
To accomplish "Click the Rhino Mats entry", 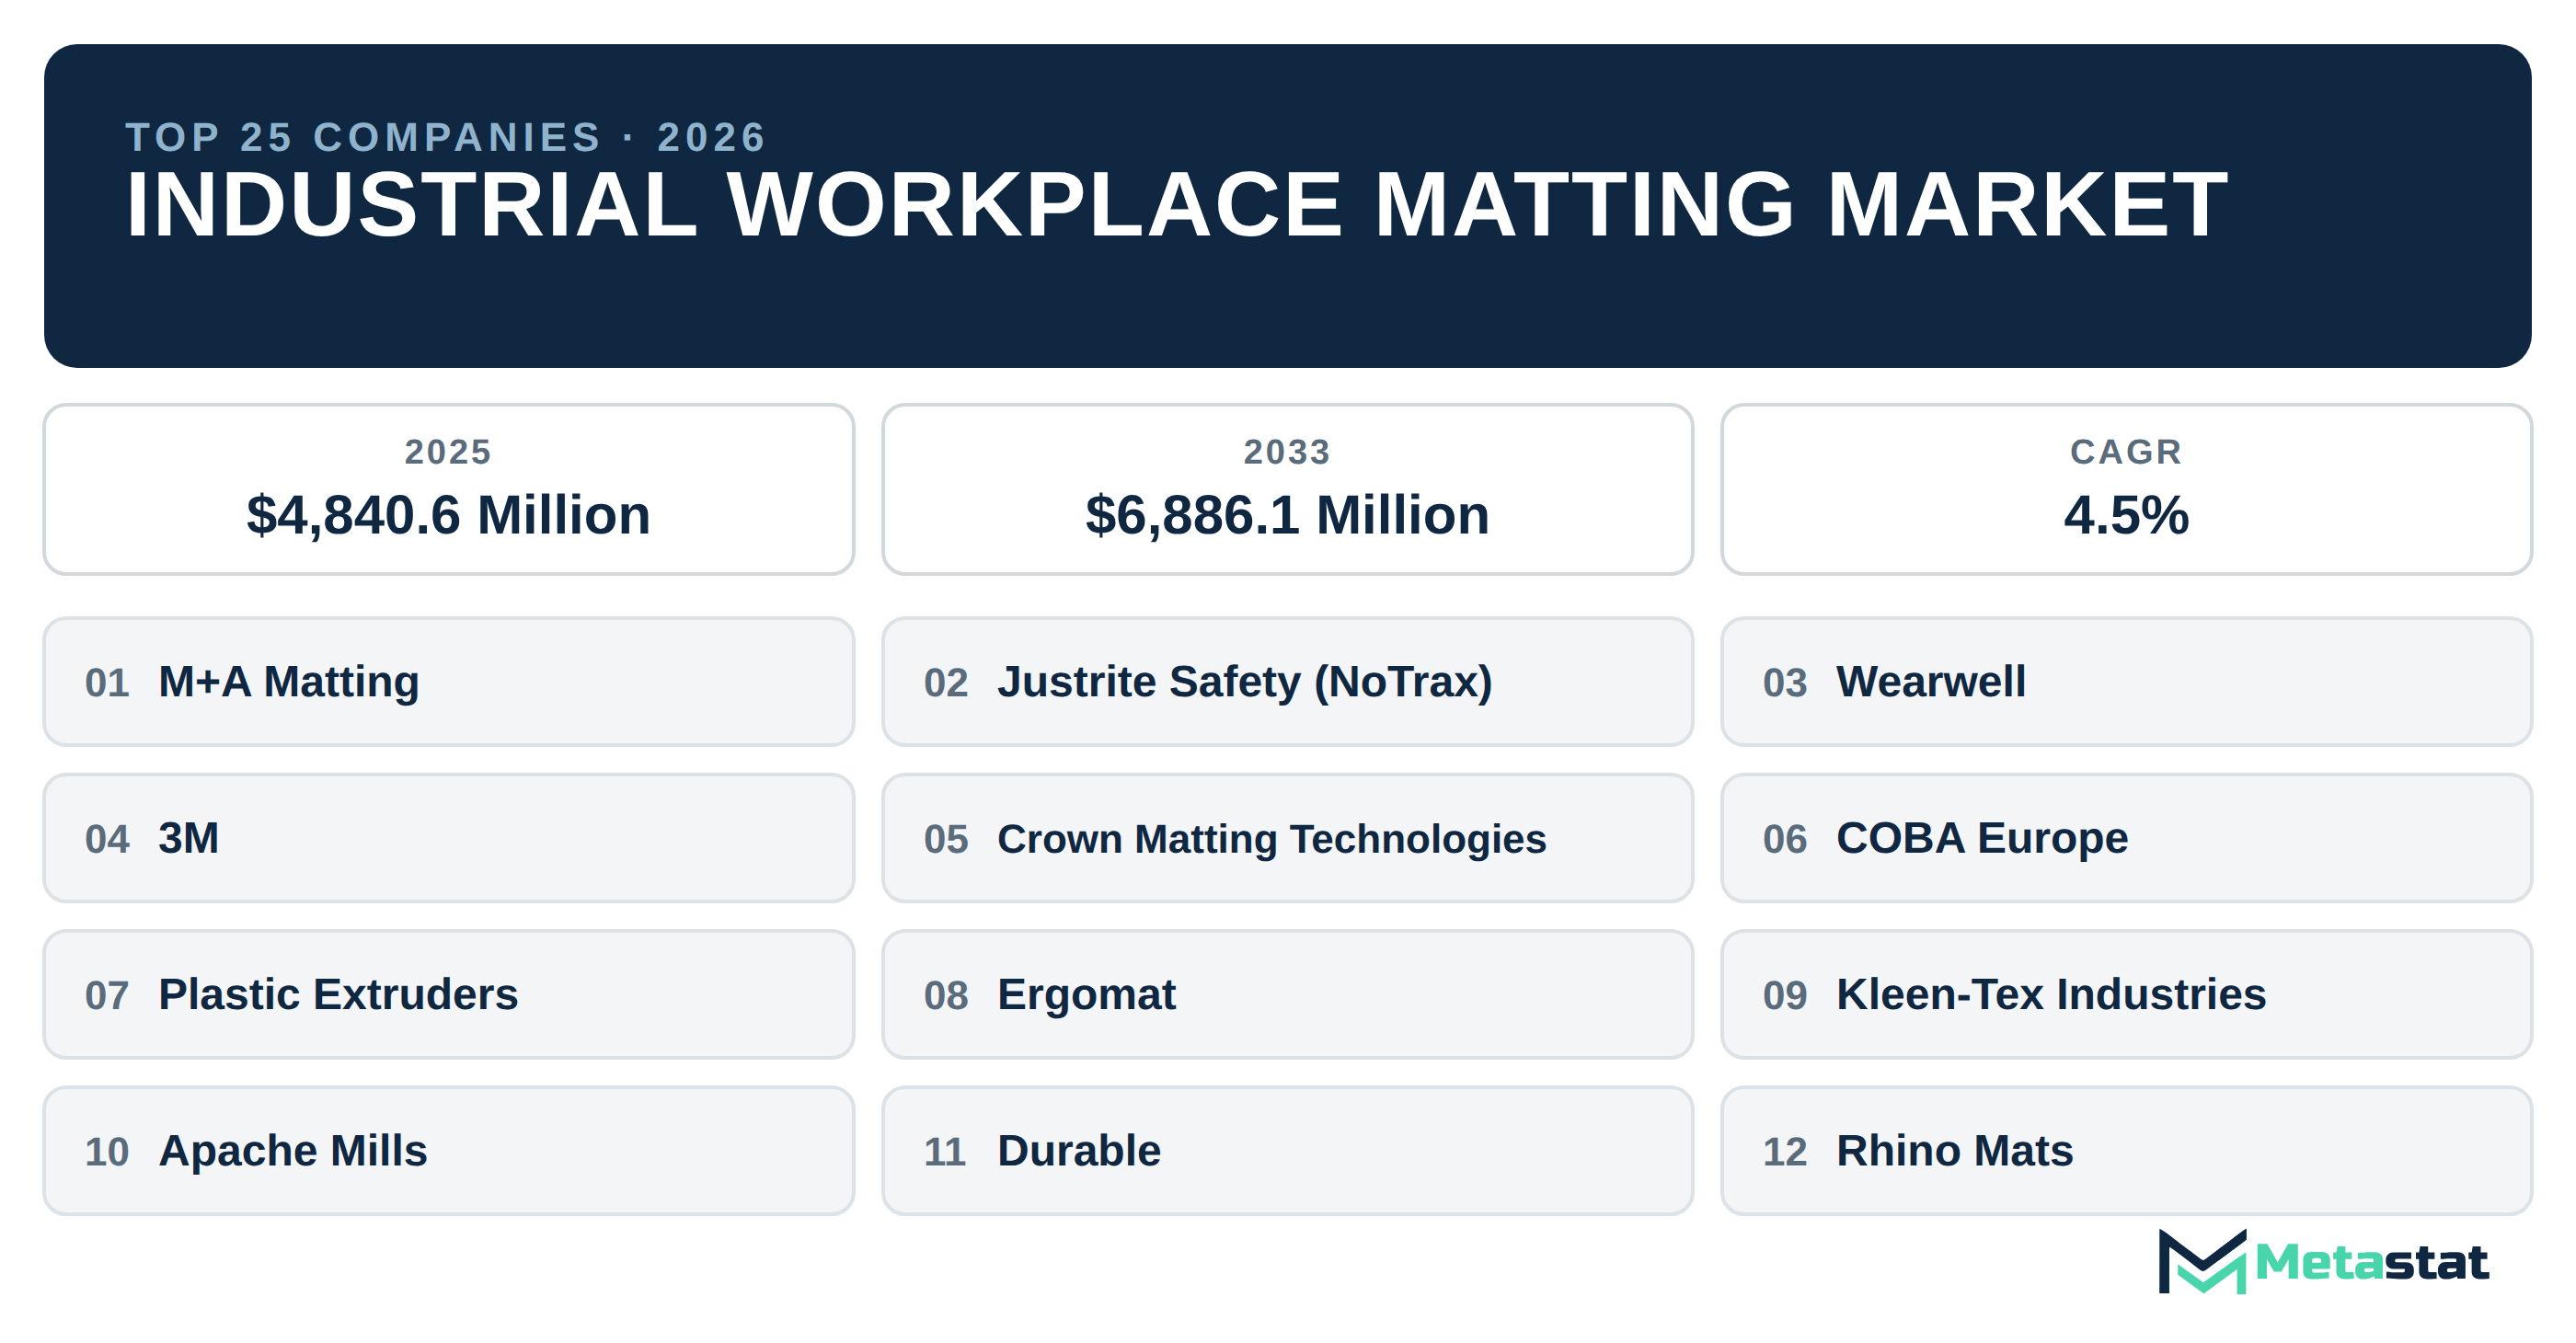I will click(2126, 1151).
